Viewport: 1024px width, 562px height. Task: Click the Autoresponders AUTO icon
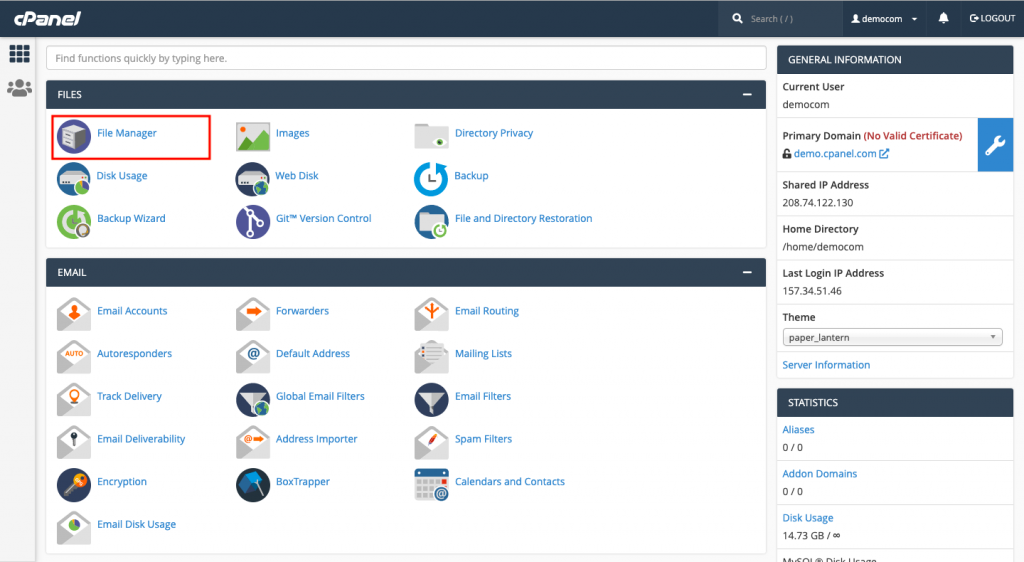pos(74,356)
